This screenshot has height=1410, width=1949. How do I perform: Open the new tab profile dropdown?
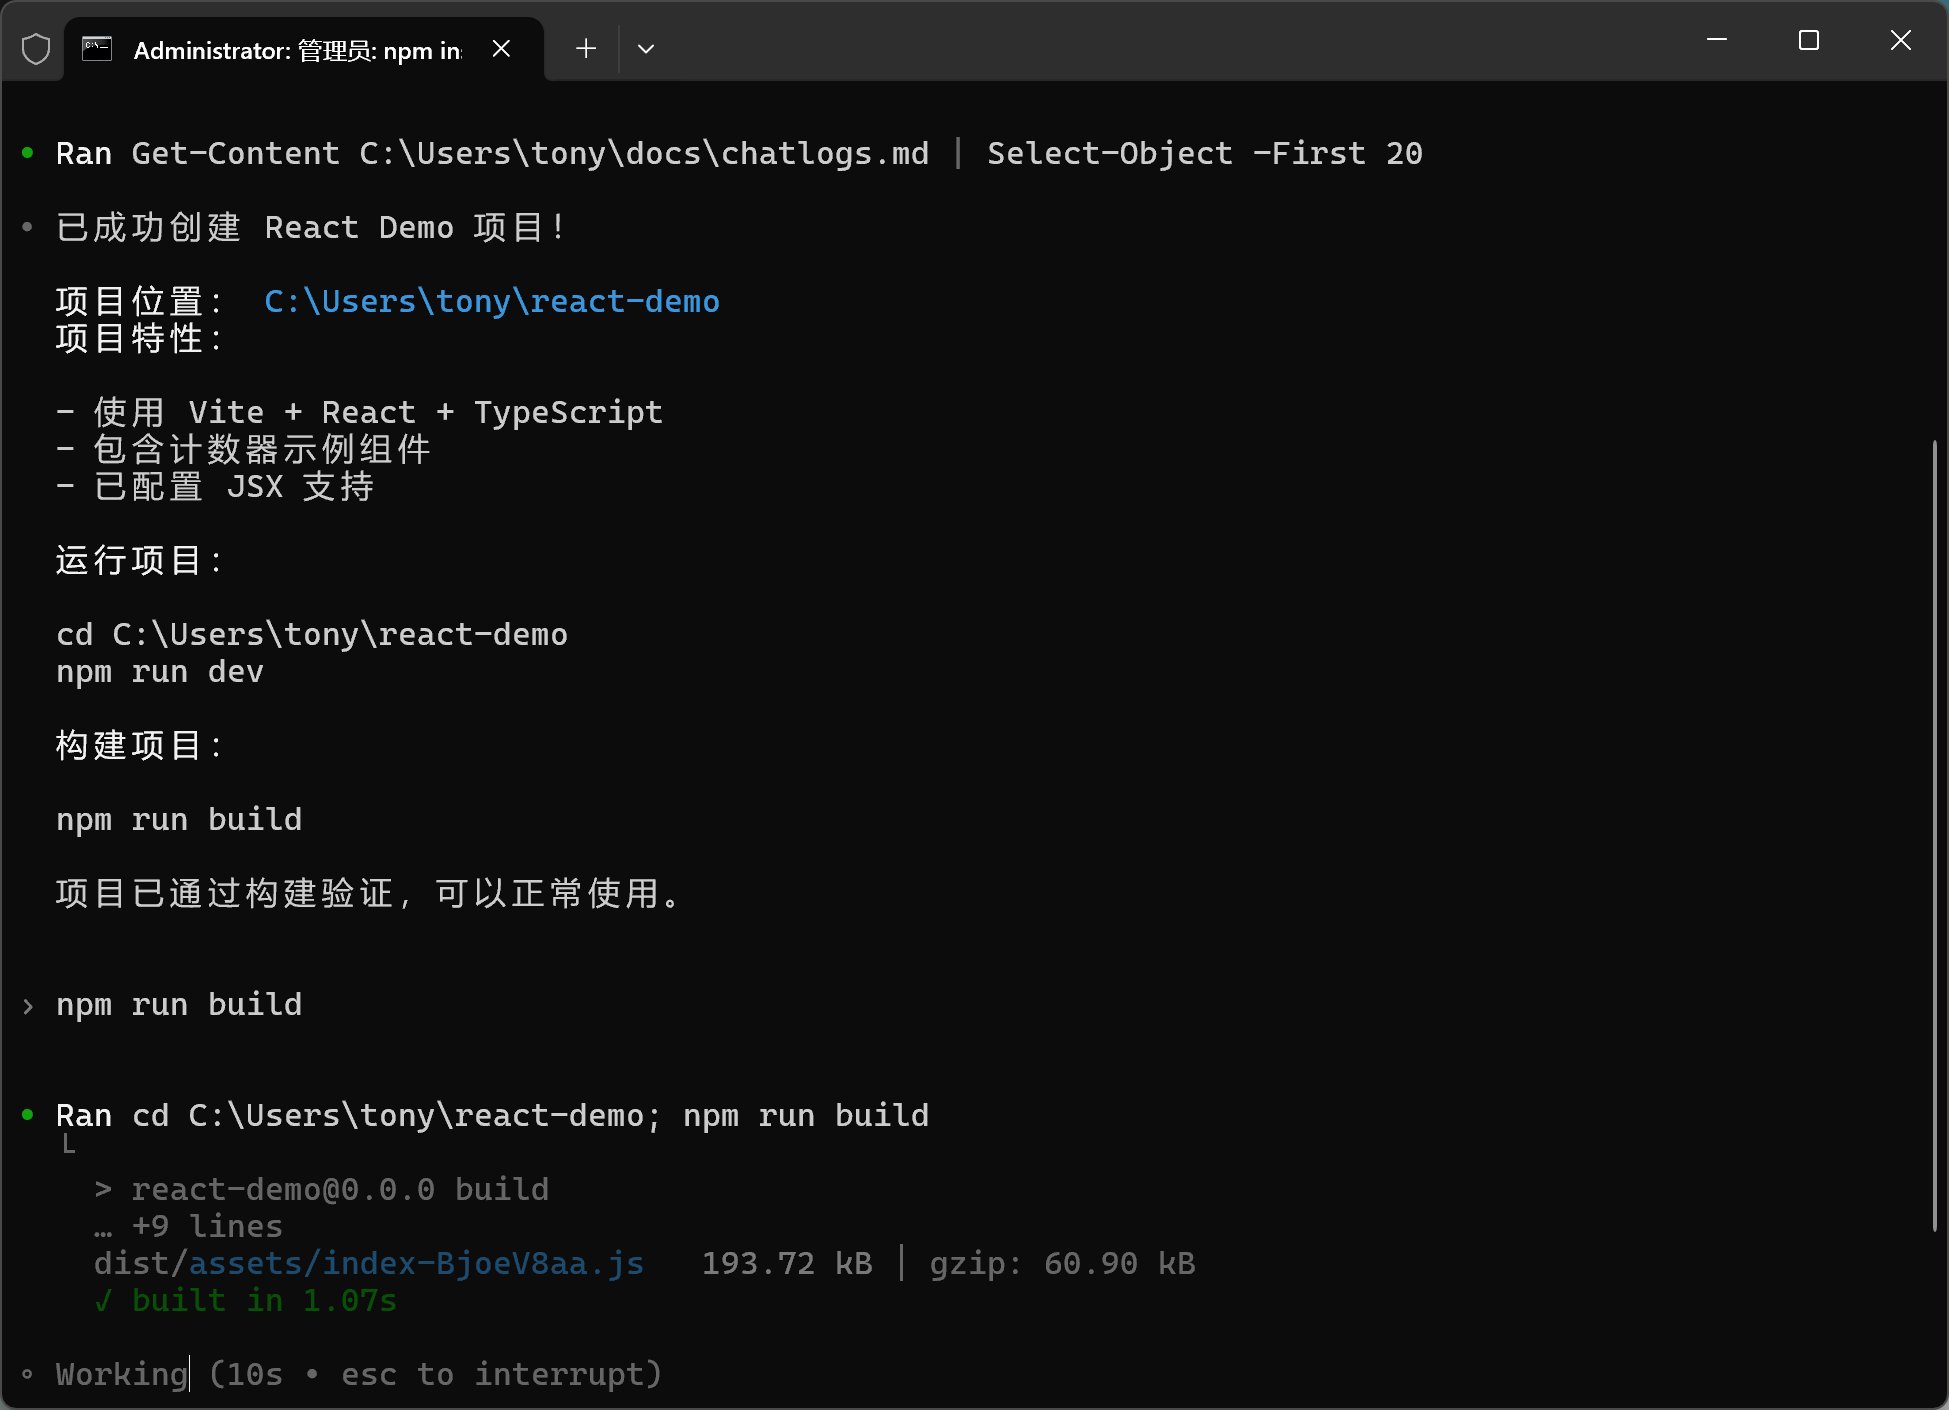tap(646, 49)
